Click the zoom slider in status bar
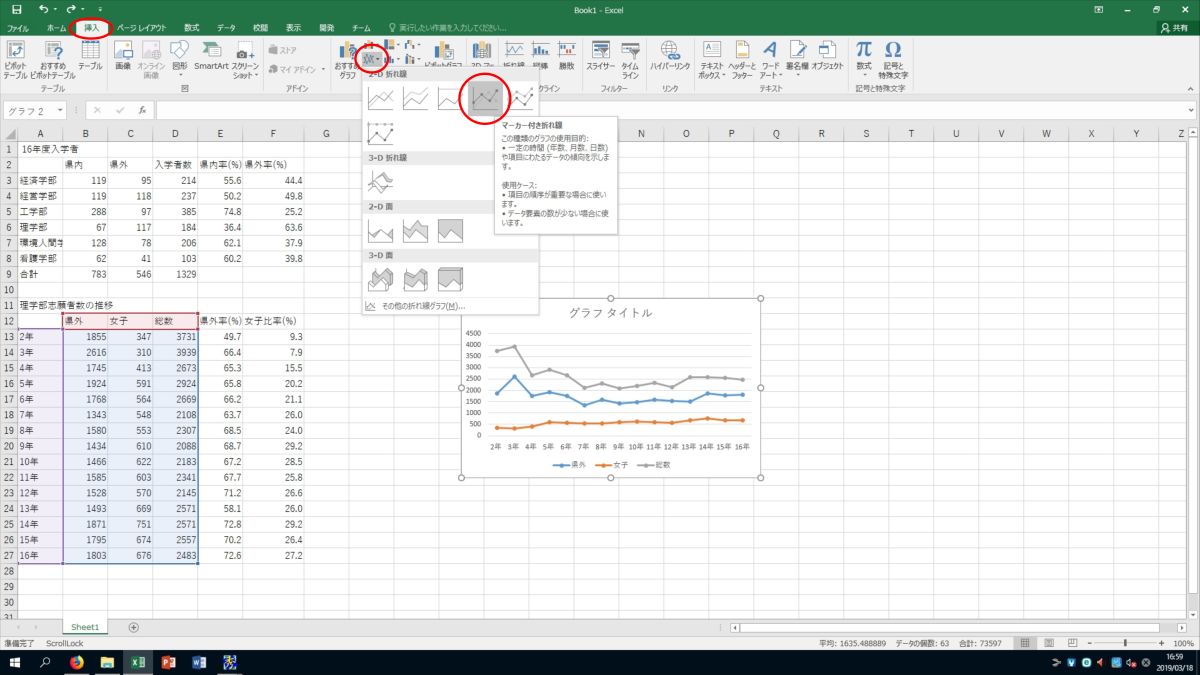Image resolution: width=1200 pixels, height=675 pixels. (1125, 643)
